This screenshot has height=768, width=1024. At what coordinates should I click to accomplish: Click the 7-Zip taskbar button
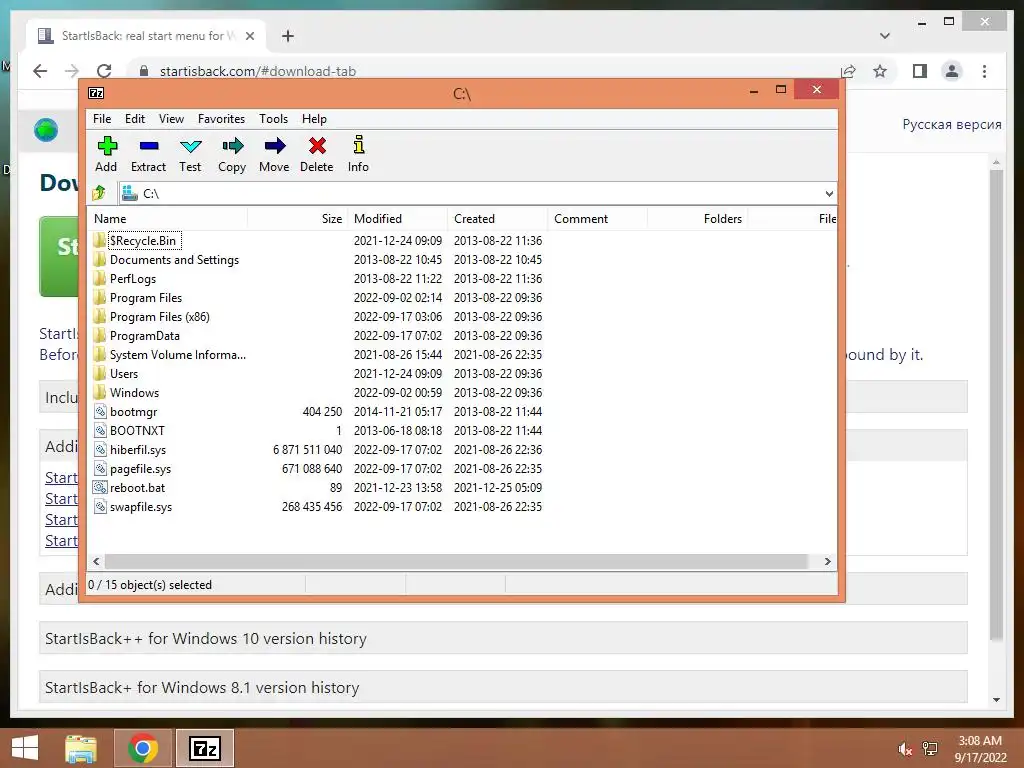tap(204, 748)
